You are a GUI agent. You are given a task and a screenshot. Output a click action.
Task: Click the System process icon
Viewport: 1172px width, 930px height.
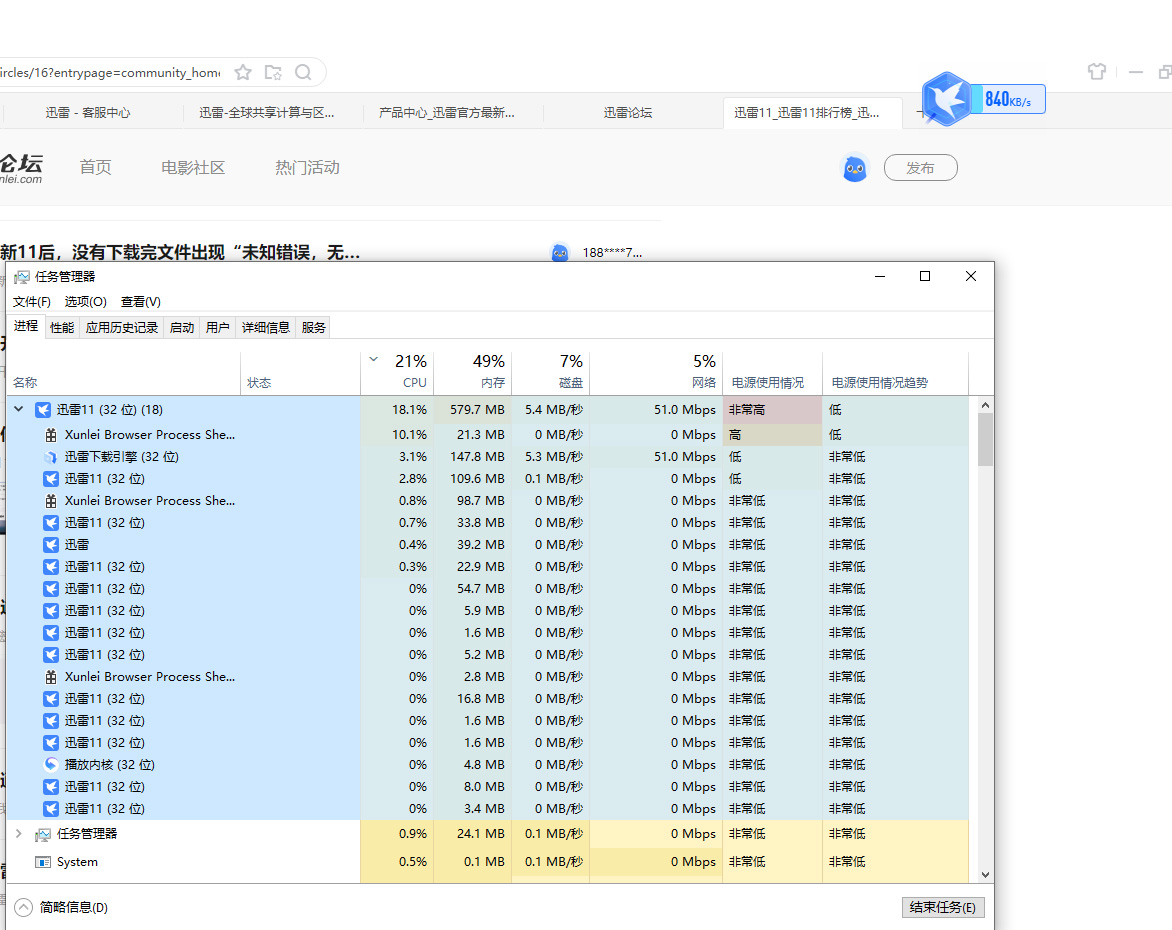pos(41,861)
